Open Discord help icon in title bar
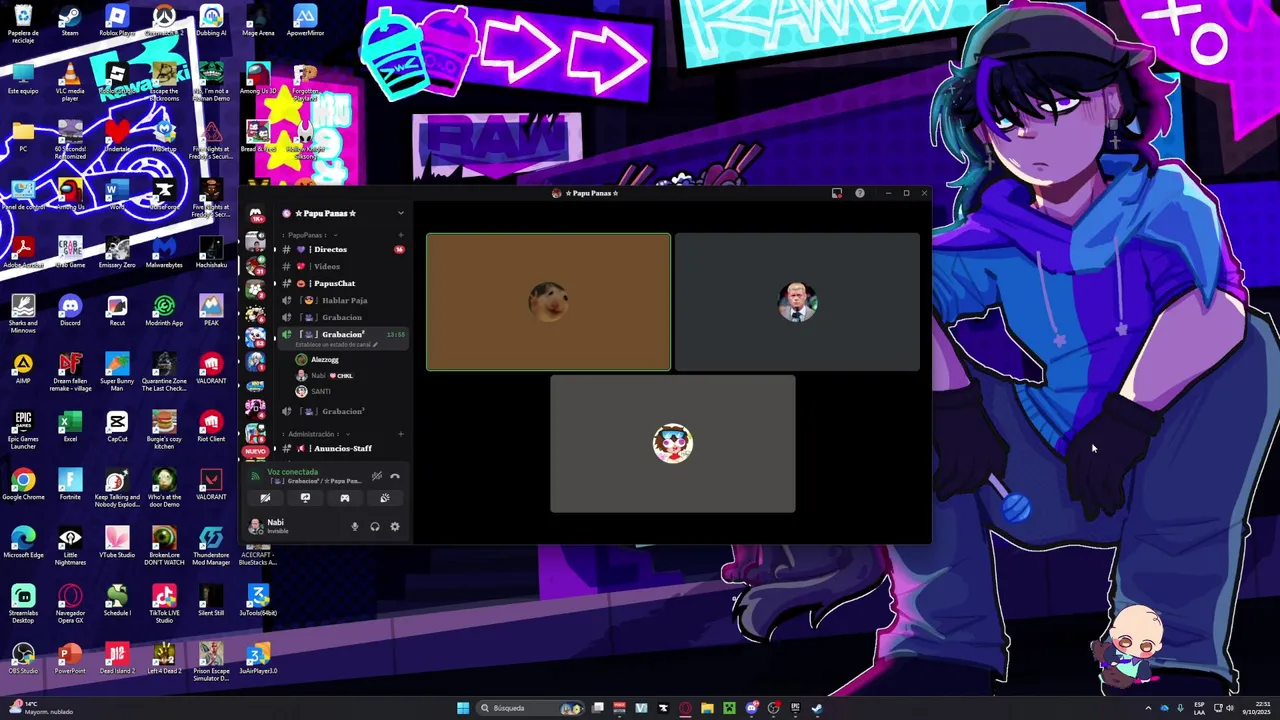 tap(859, 193)
